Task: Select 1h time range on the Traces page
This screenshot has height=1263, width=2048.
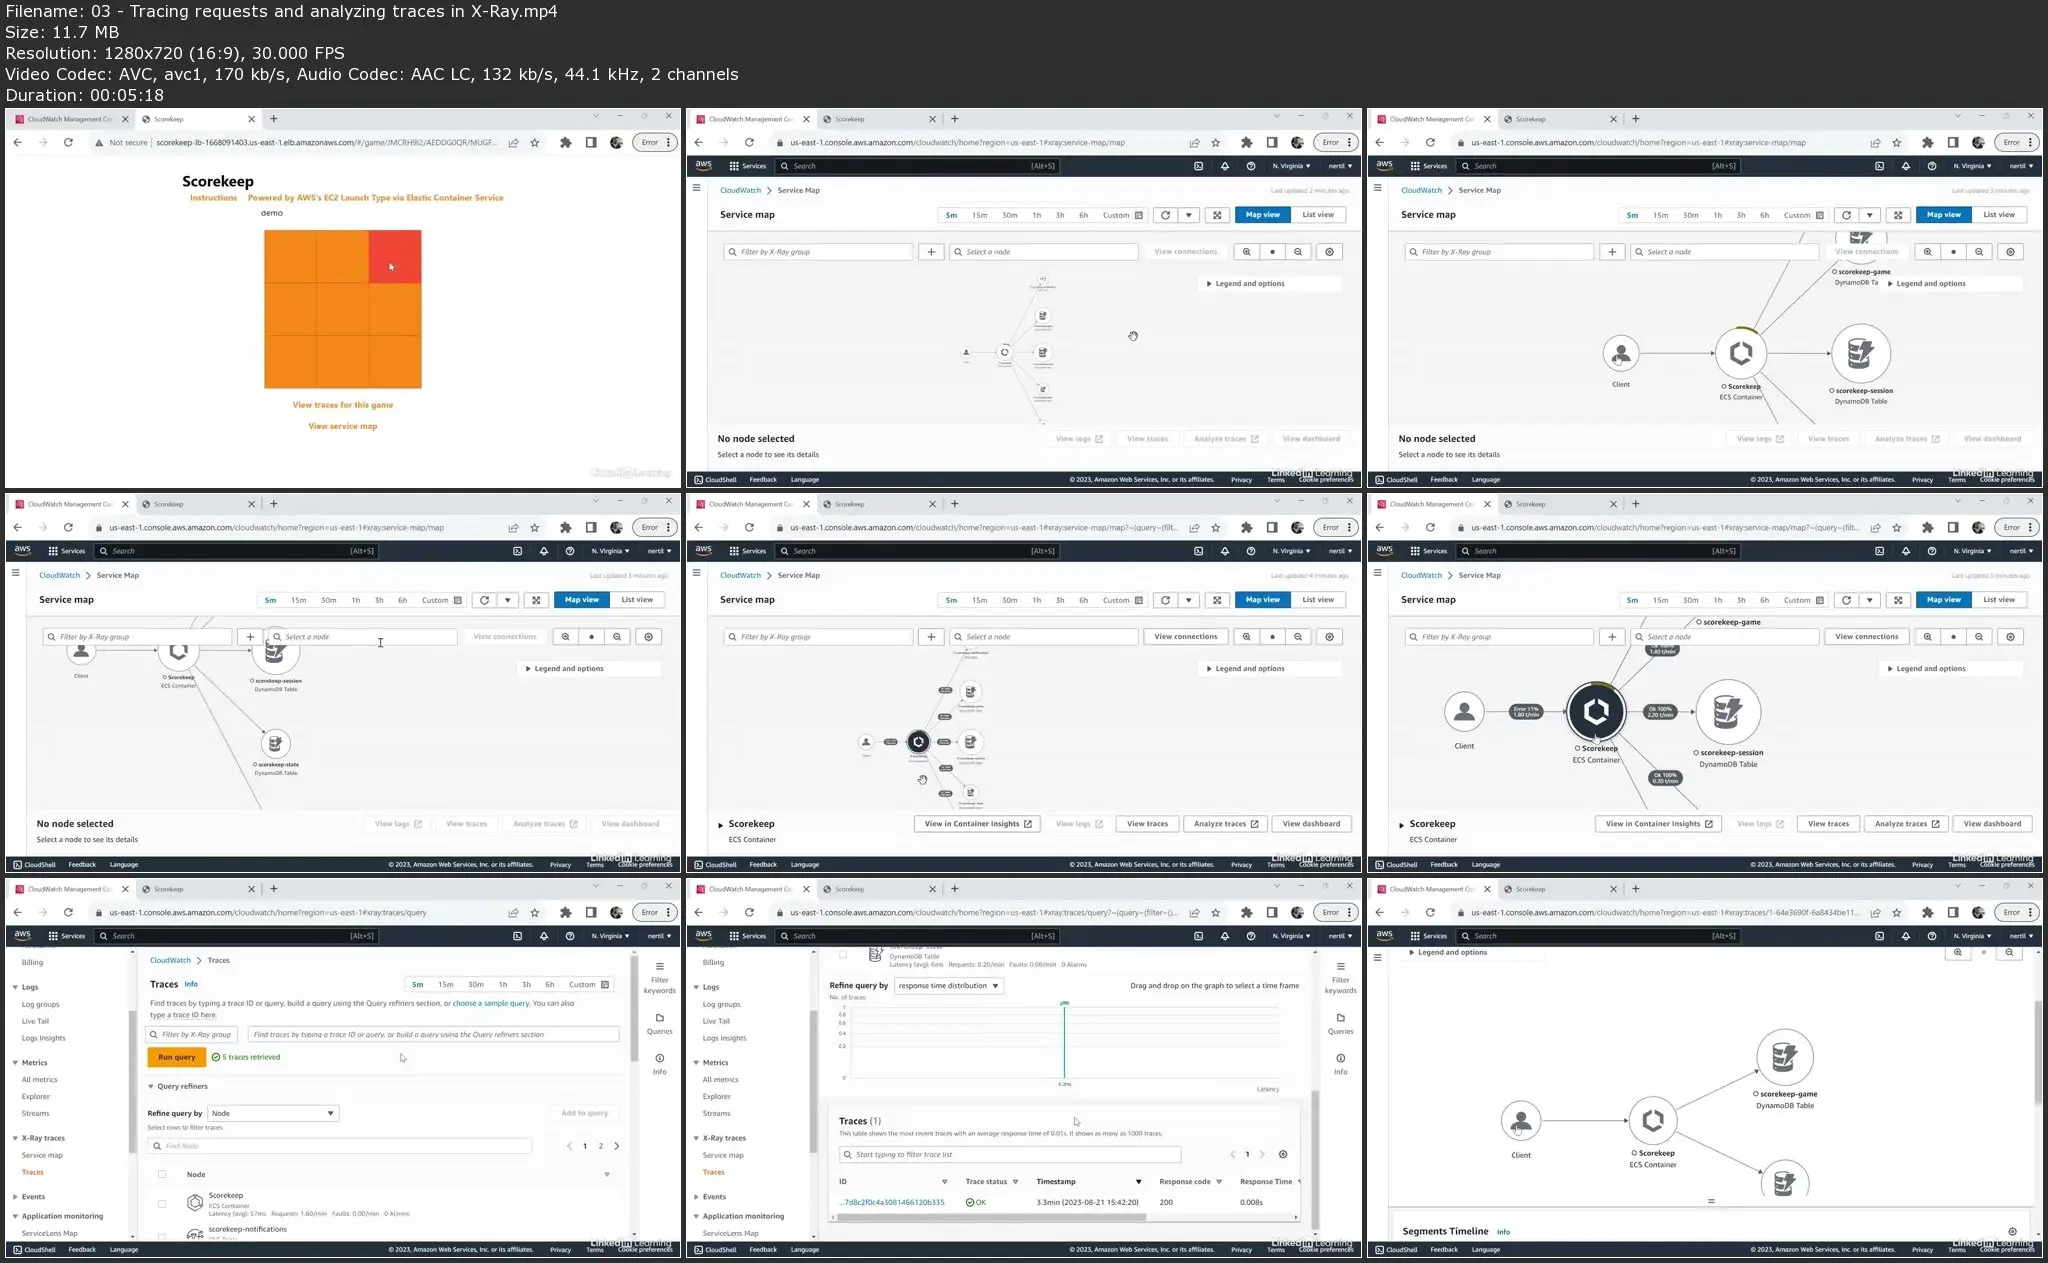Action: pos(503,985)
